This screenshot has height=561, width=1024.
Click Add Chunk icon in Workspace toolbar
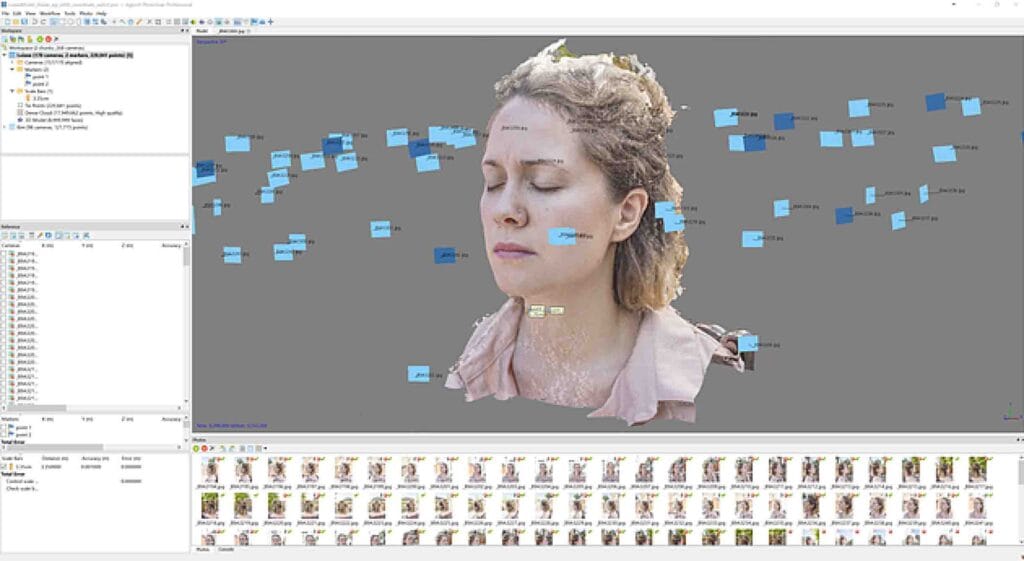point(6,39)
